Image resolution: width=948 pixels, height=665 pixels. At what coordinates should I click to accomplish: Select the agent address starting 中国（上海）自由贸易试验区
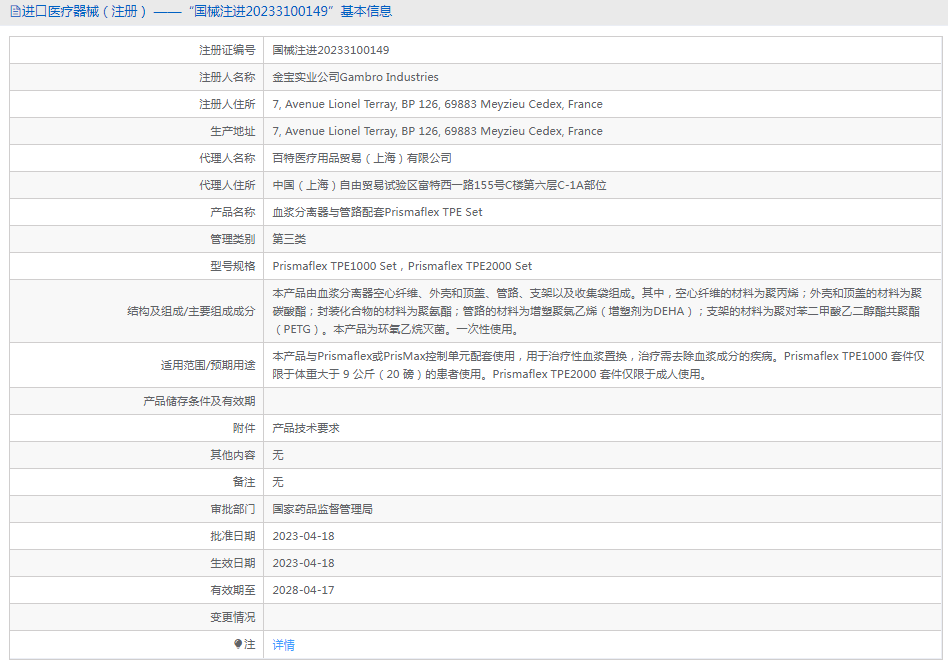(x=440, y=185)
